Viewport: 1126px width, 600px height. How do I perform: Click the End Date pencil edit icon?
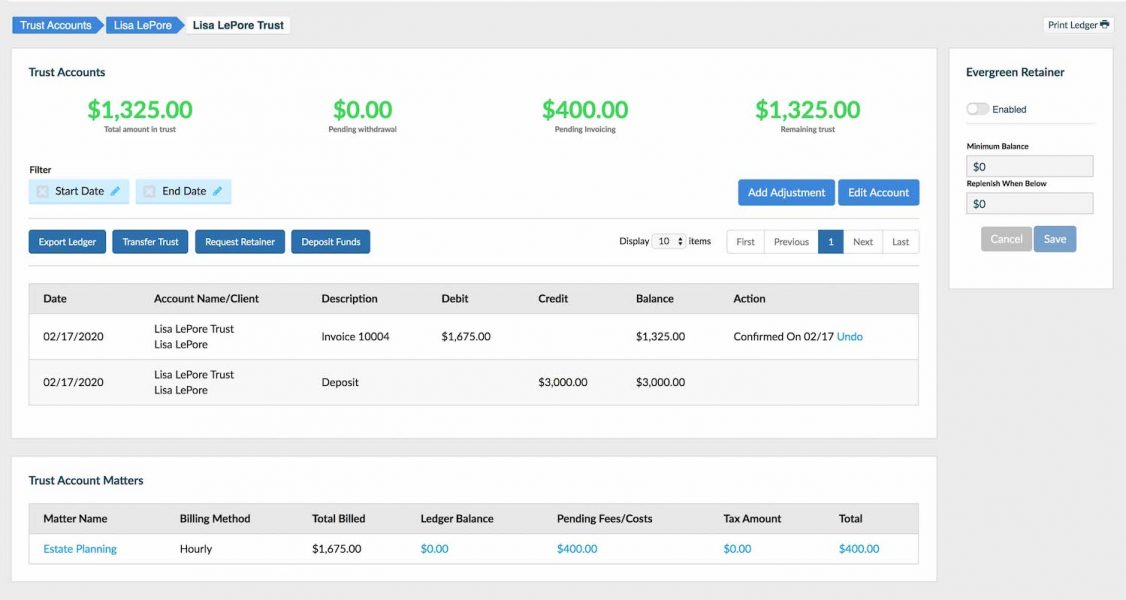click(x=218, y=191)
